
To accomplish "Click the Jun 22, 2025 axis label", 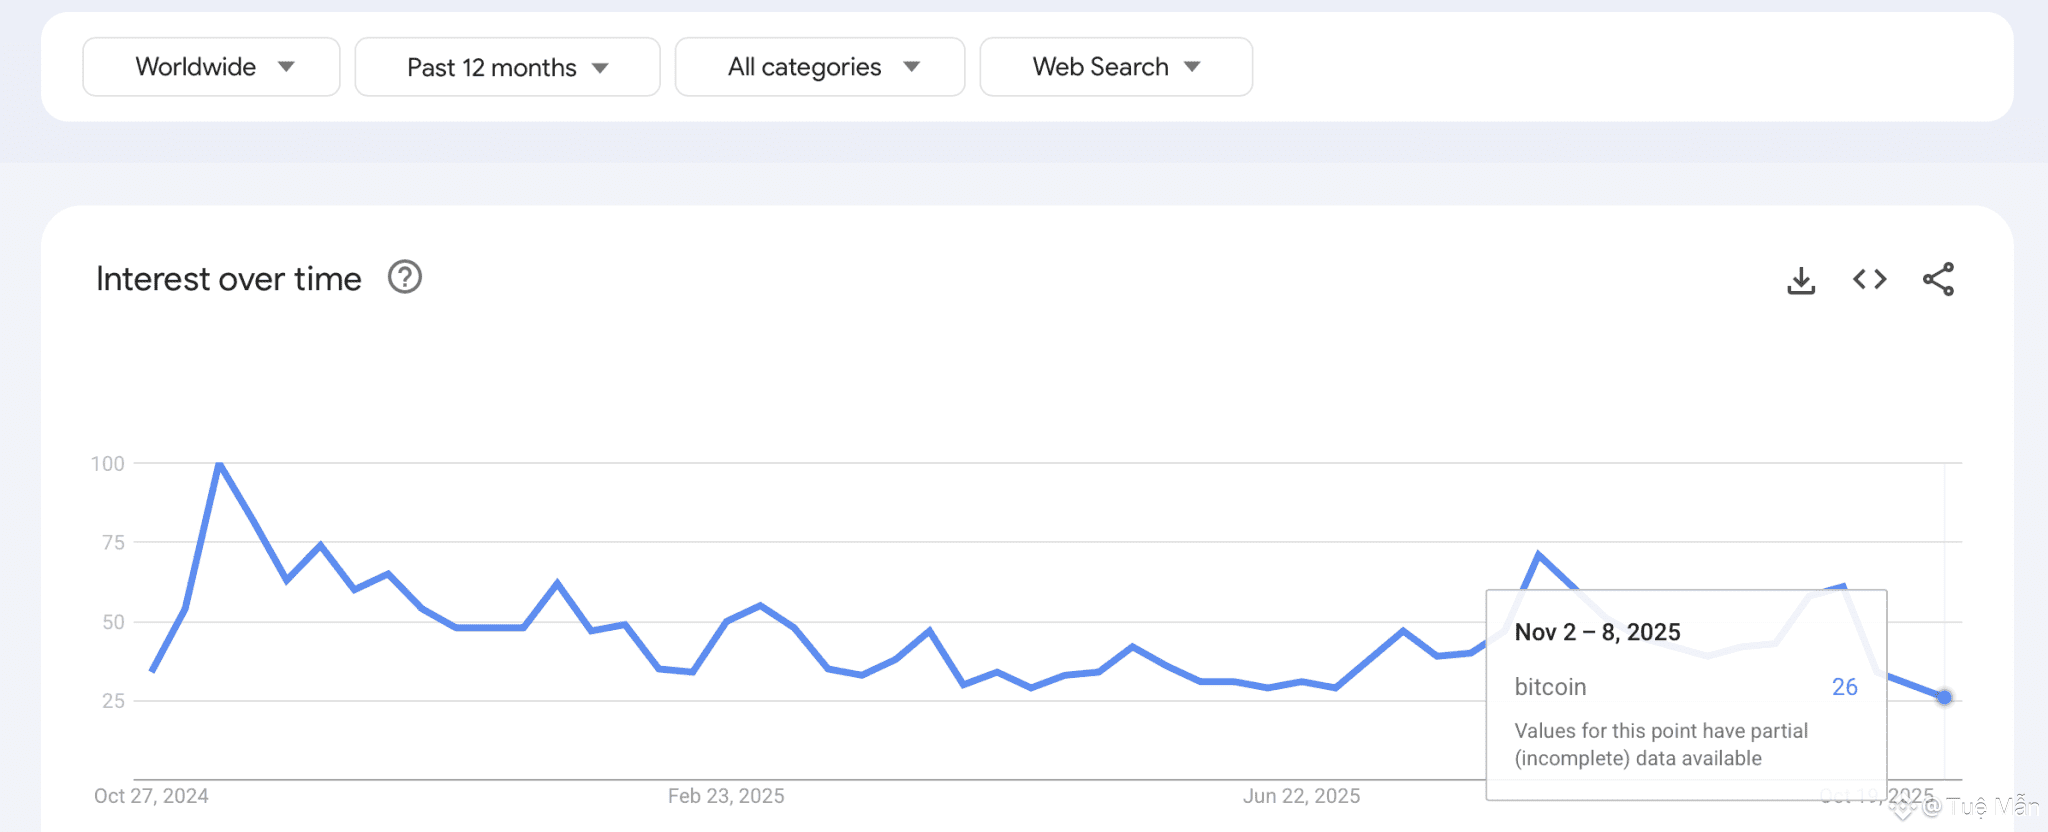I will (1301, 796).
